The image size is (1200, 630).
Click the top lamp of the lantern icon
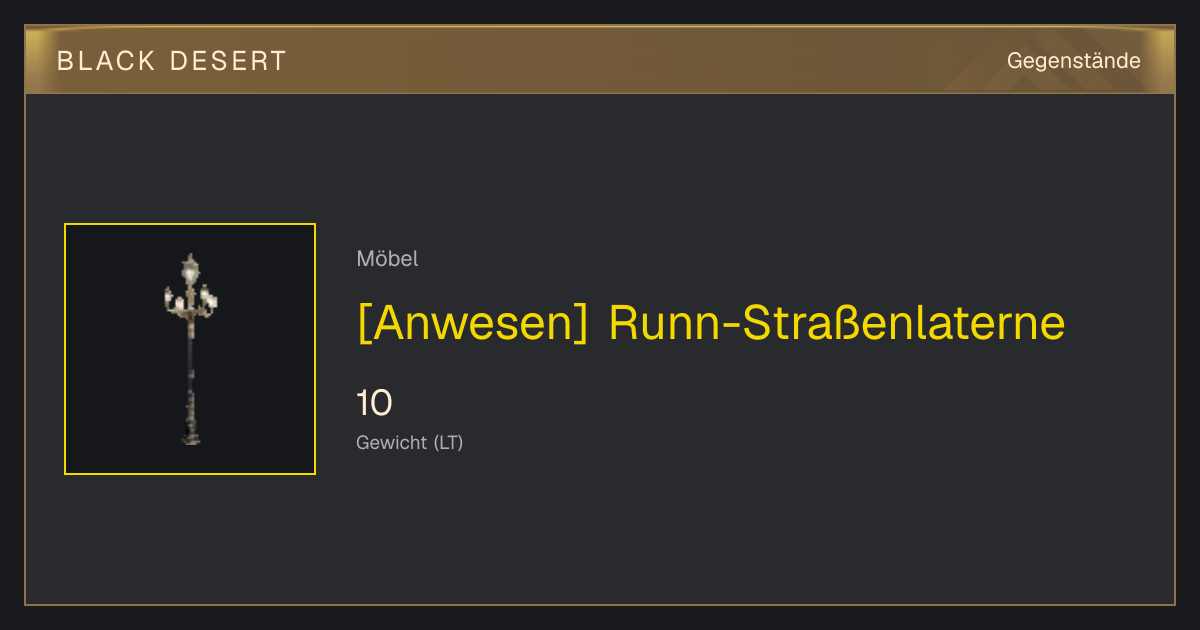[190, 268]
